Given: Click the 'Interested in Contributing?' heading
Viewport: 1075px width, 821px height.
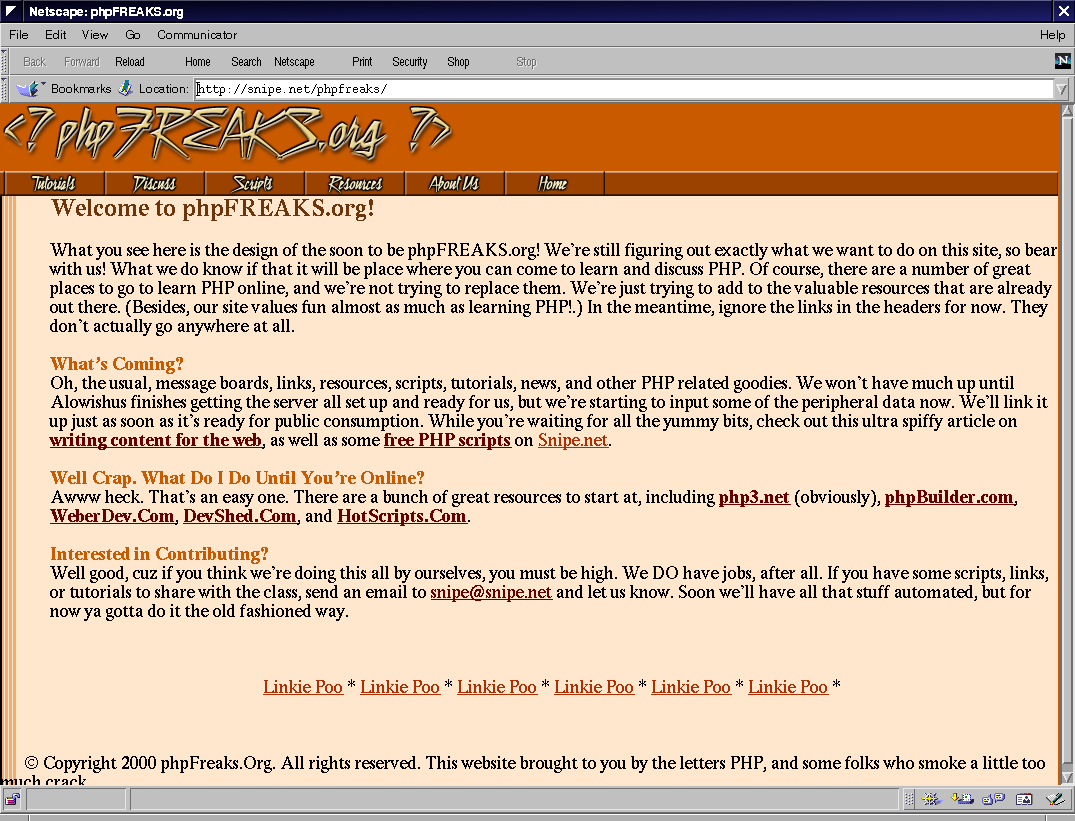Looking at the screenshot, I should tap(159, 554).
